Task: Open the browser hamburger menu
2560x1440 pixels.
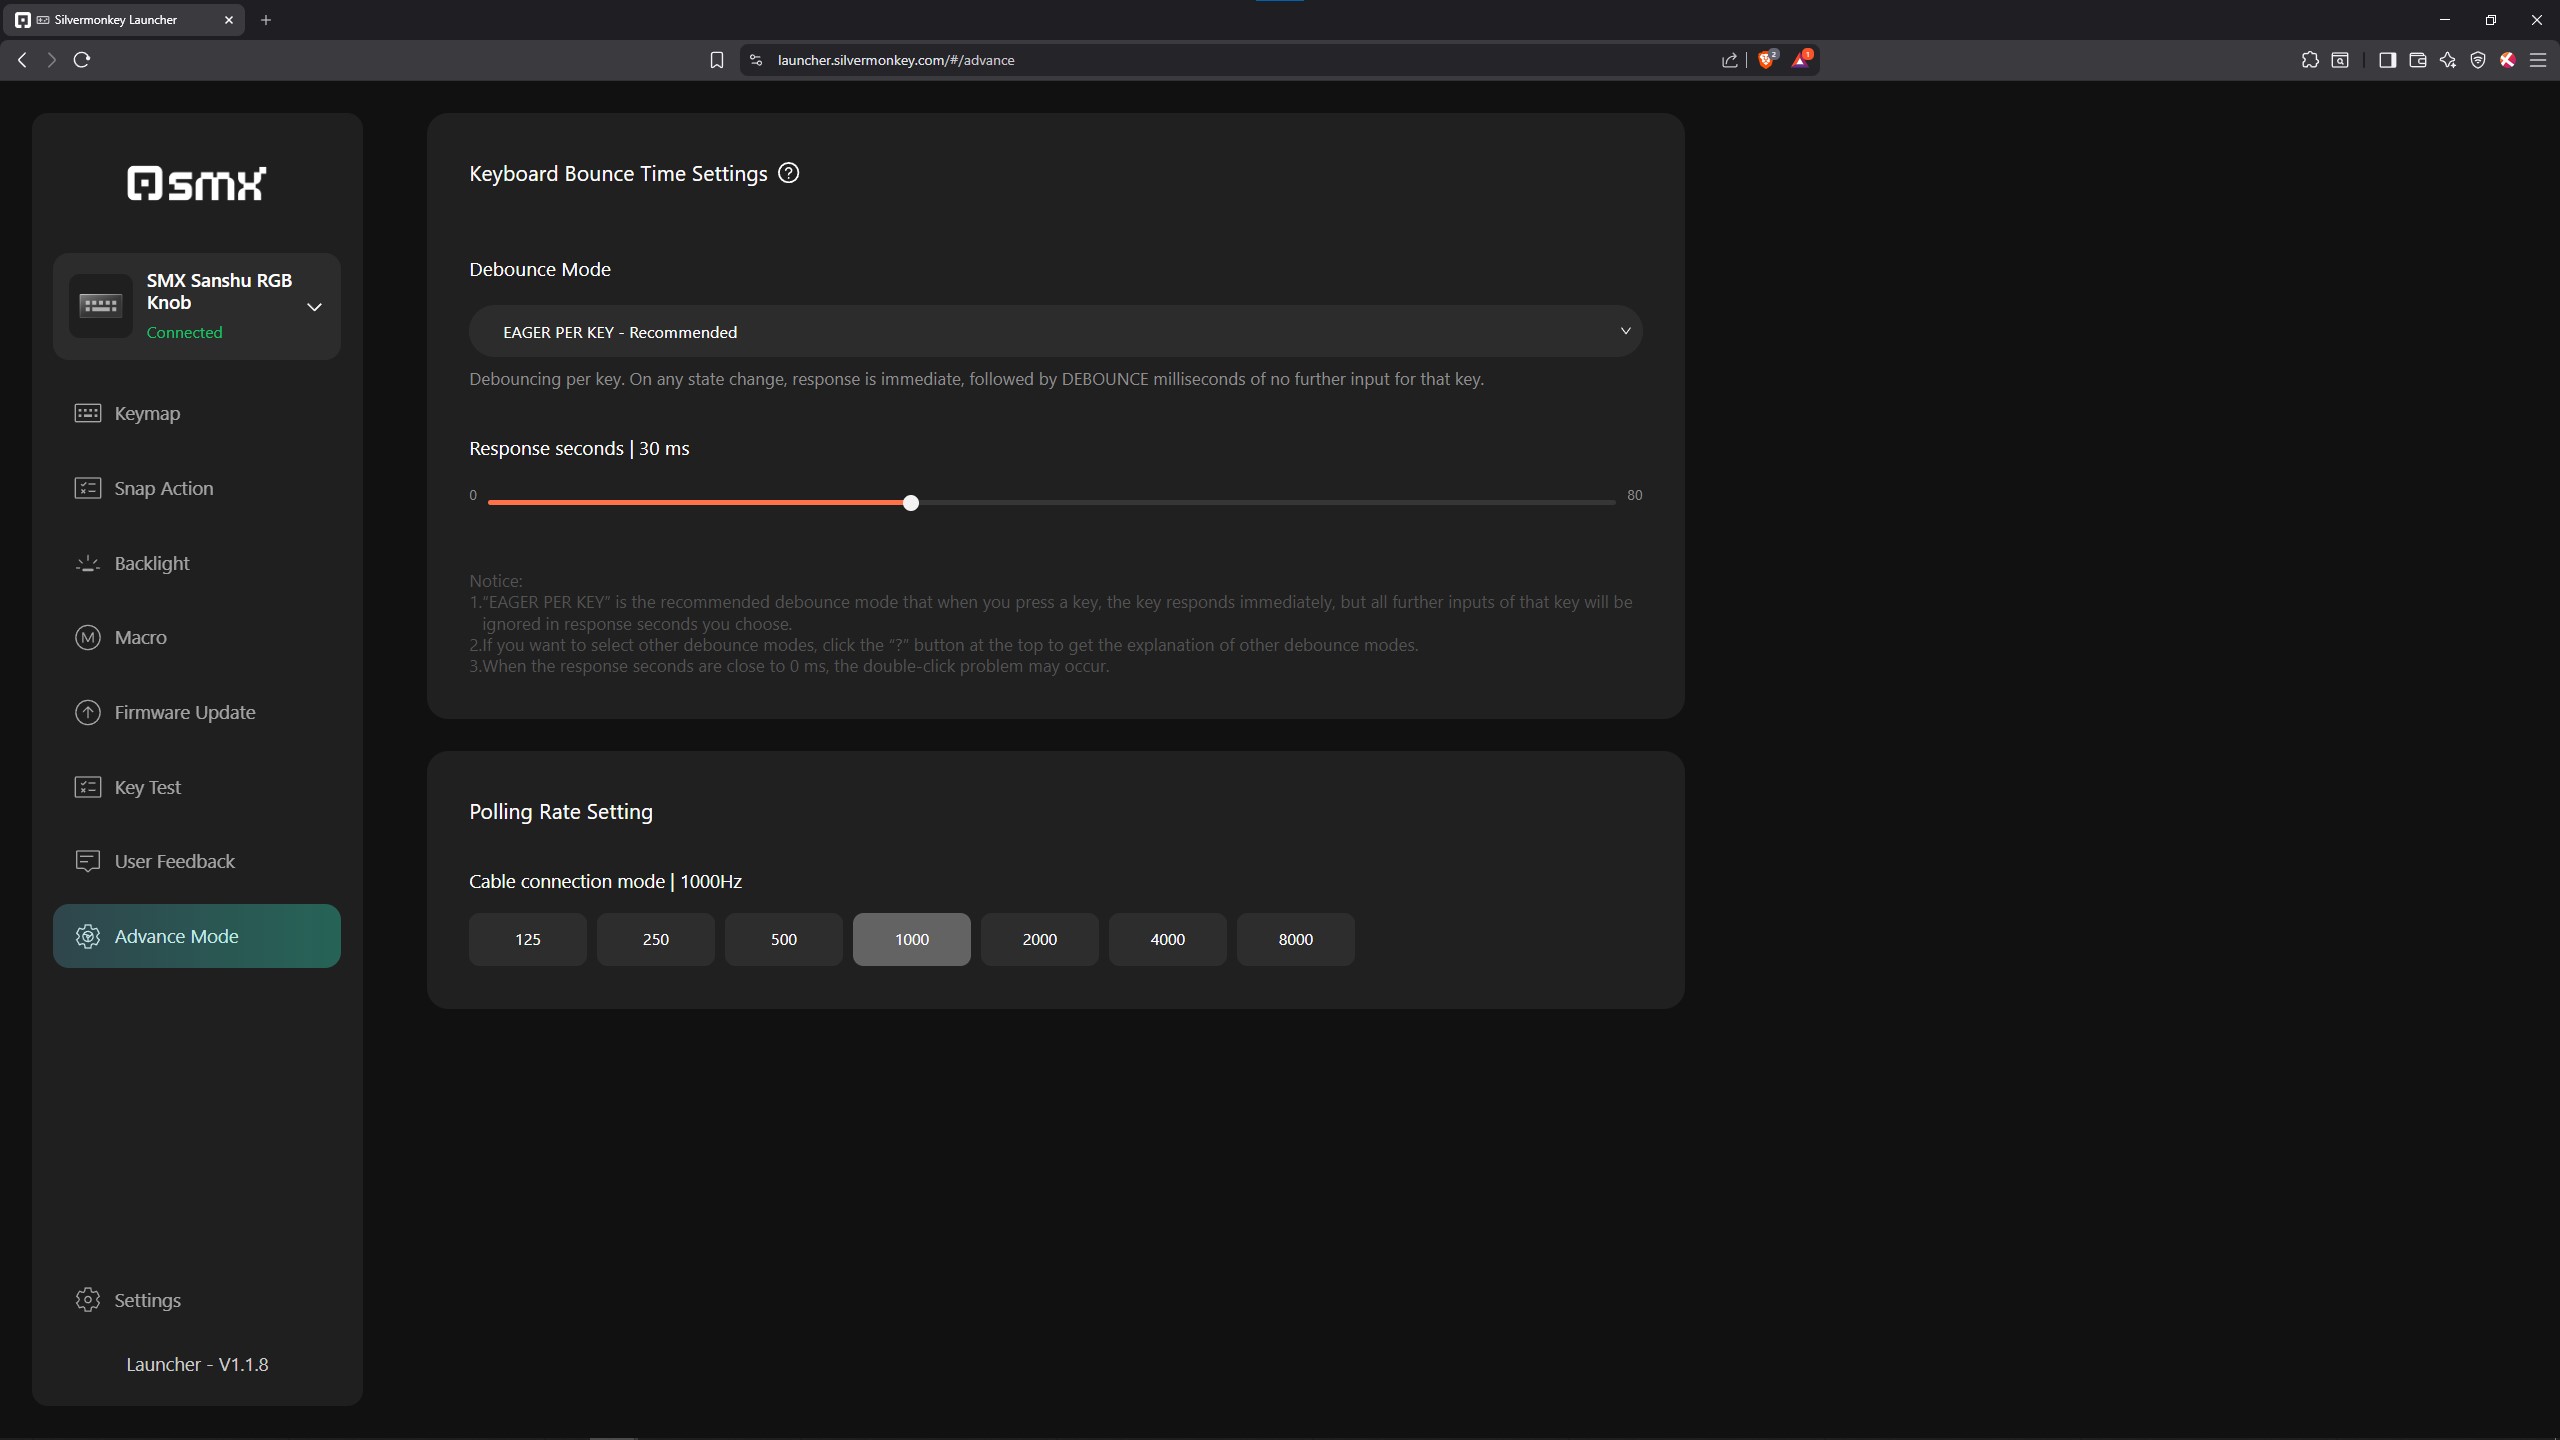Action: (2538, 60)
